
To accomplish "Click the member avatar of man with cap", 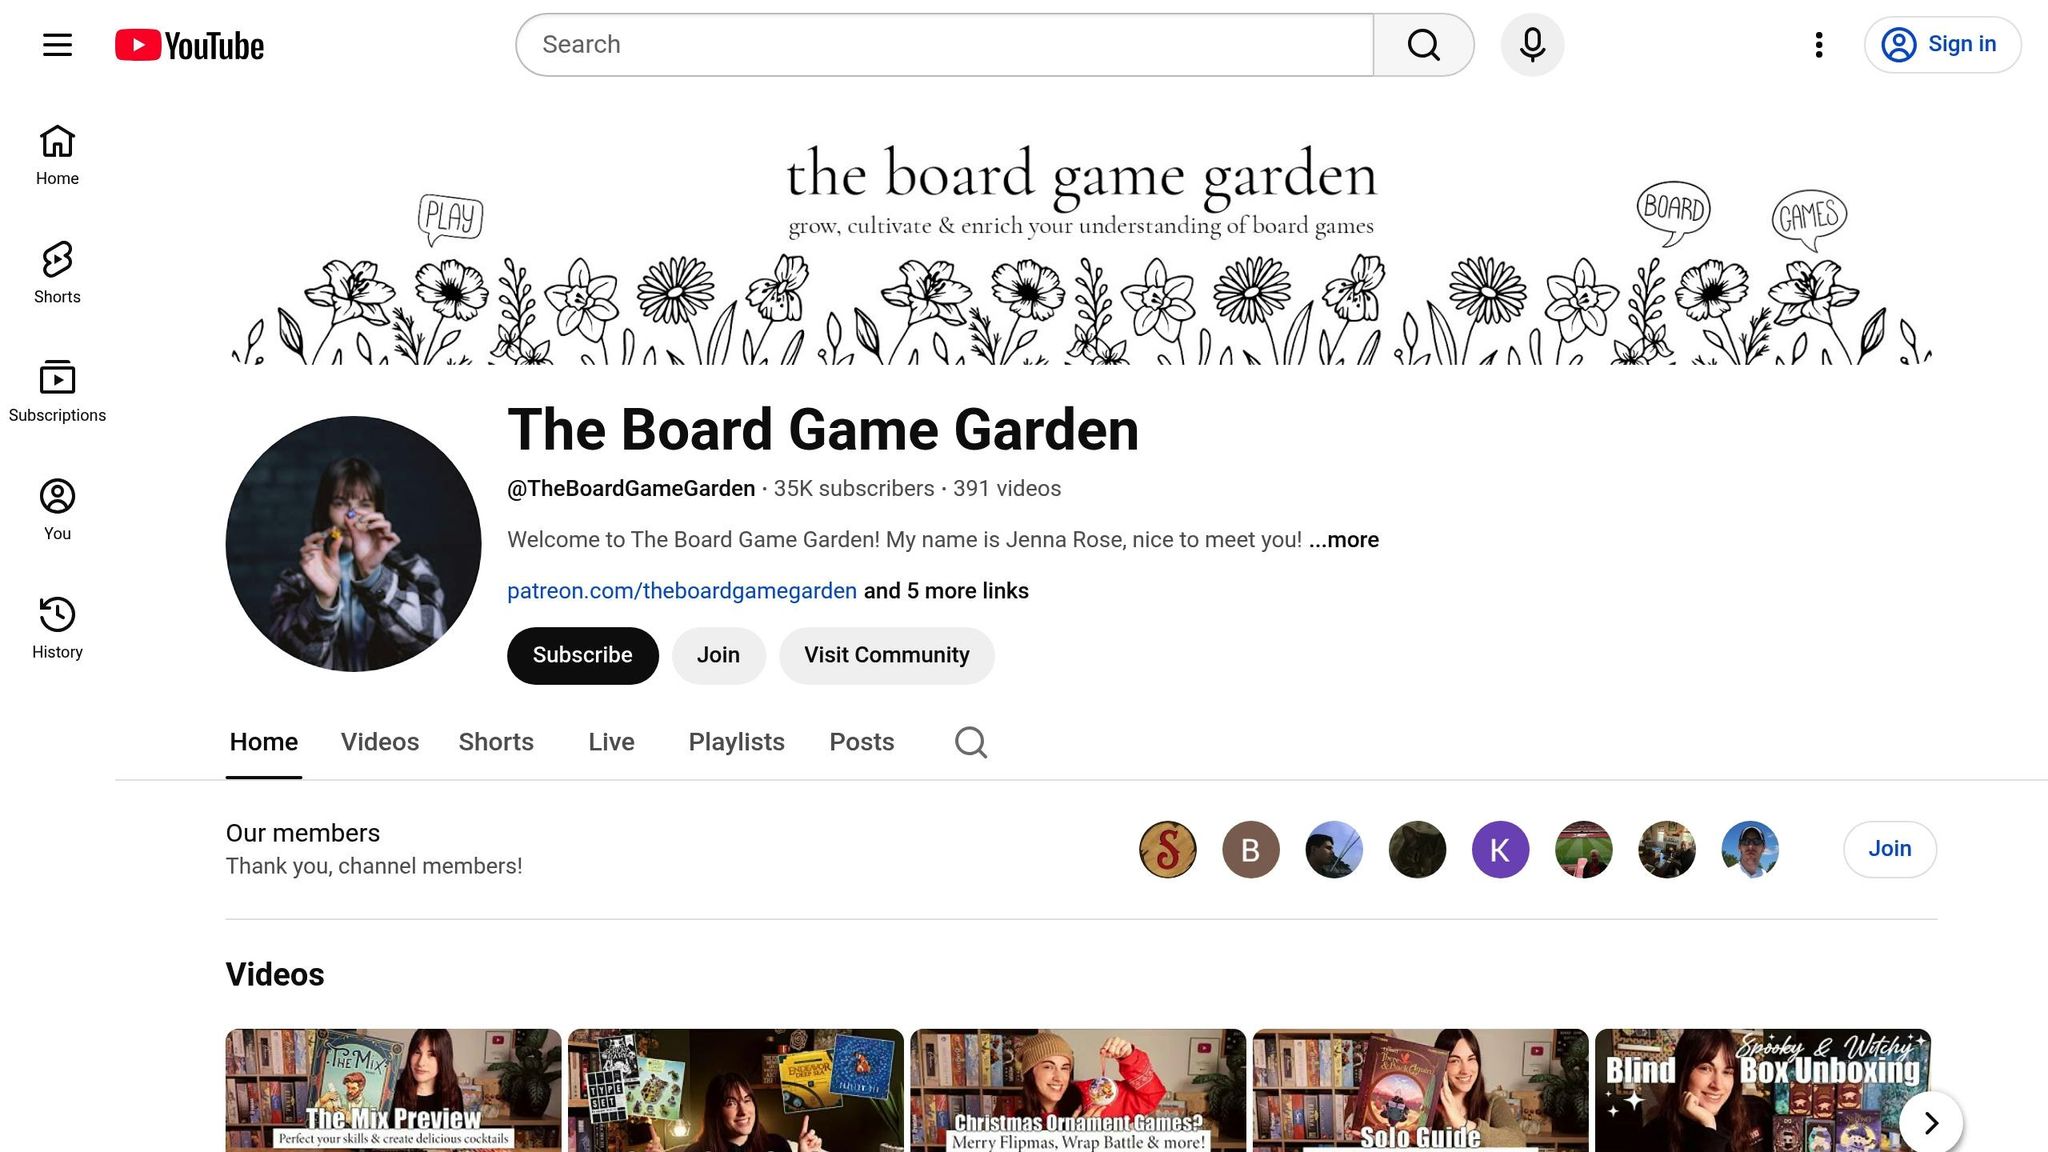I will point(1750,850).
